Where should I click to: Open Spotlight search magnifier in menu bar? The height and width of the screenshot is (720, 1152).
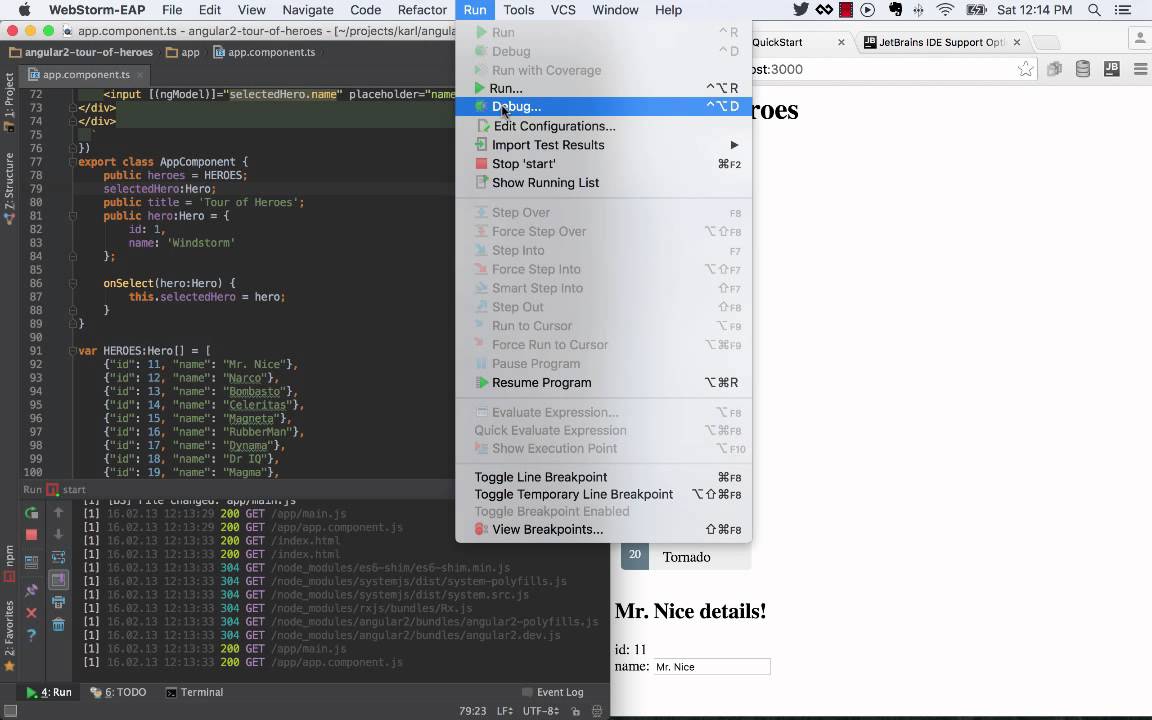click(1094, 10)
